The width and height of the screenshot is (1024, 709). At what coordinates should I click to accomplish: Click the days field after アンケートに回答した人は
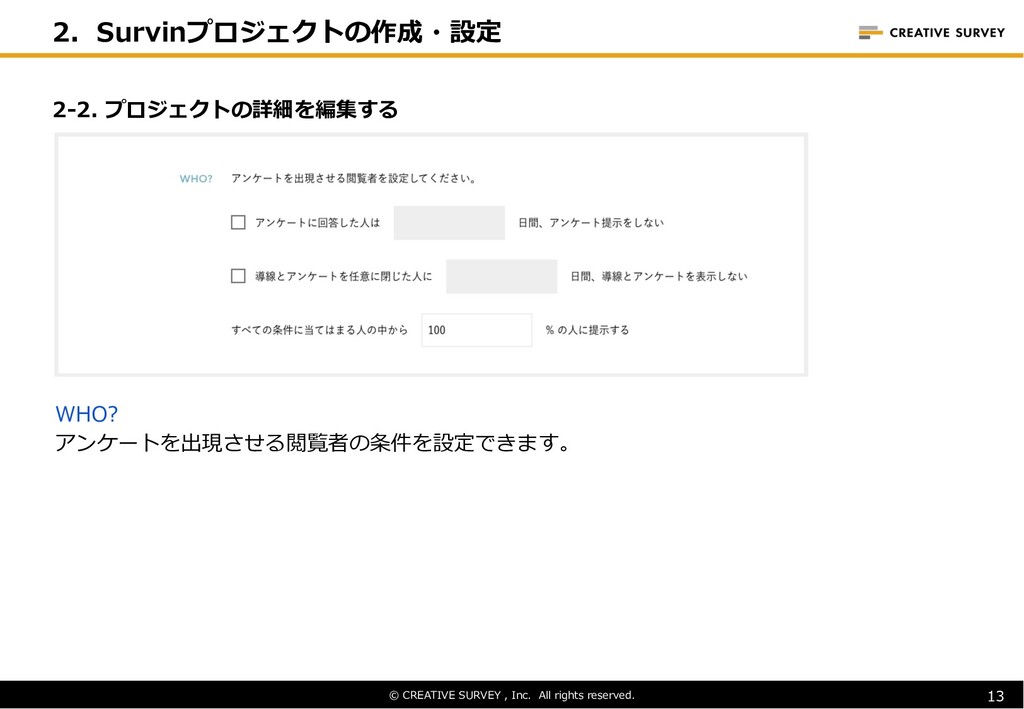(x=449, y=223)
